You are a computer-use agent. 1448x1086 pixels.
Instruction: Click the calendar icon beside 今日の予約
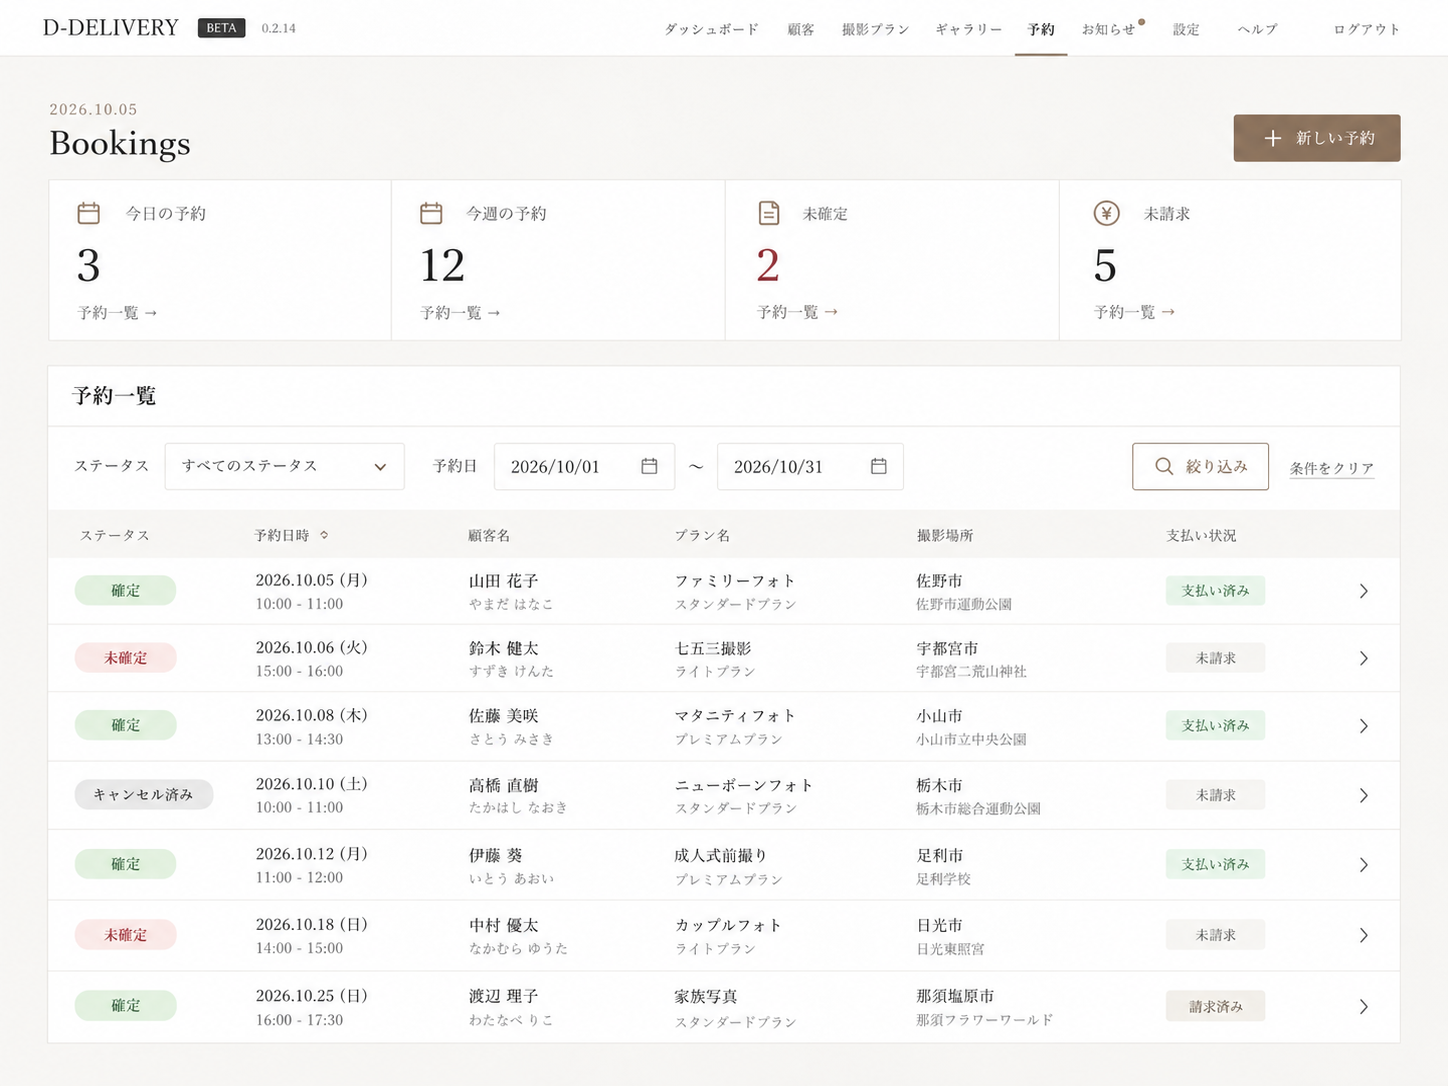89,213
